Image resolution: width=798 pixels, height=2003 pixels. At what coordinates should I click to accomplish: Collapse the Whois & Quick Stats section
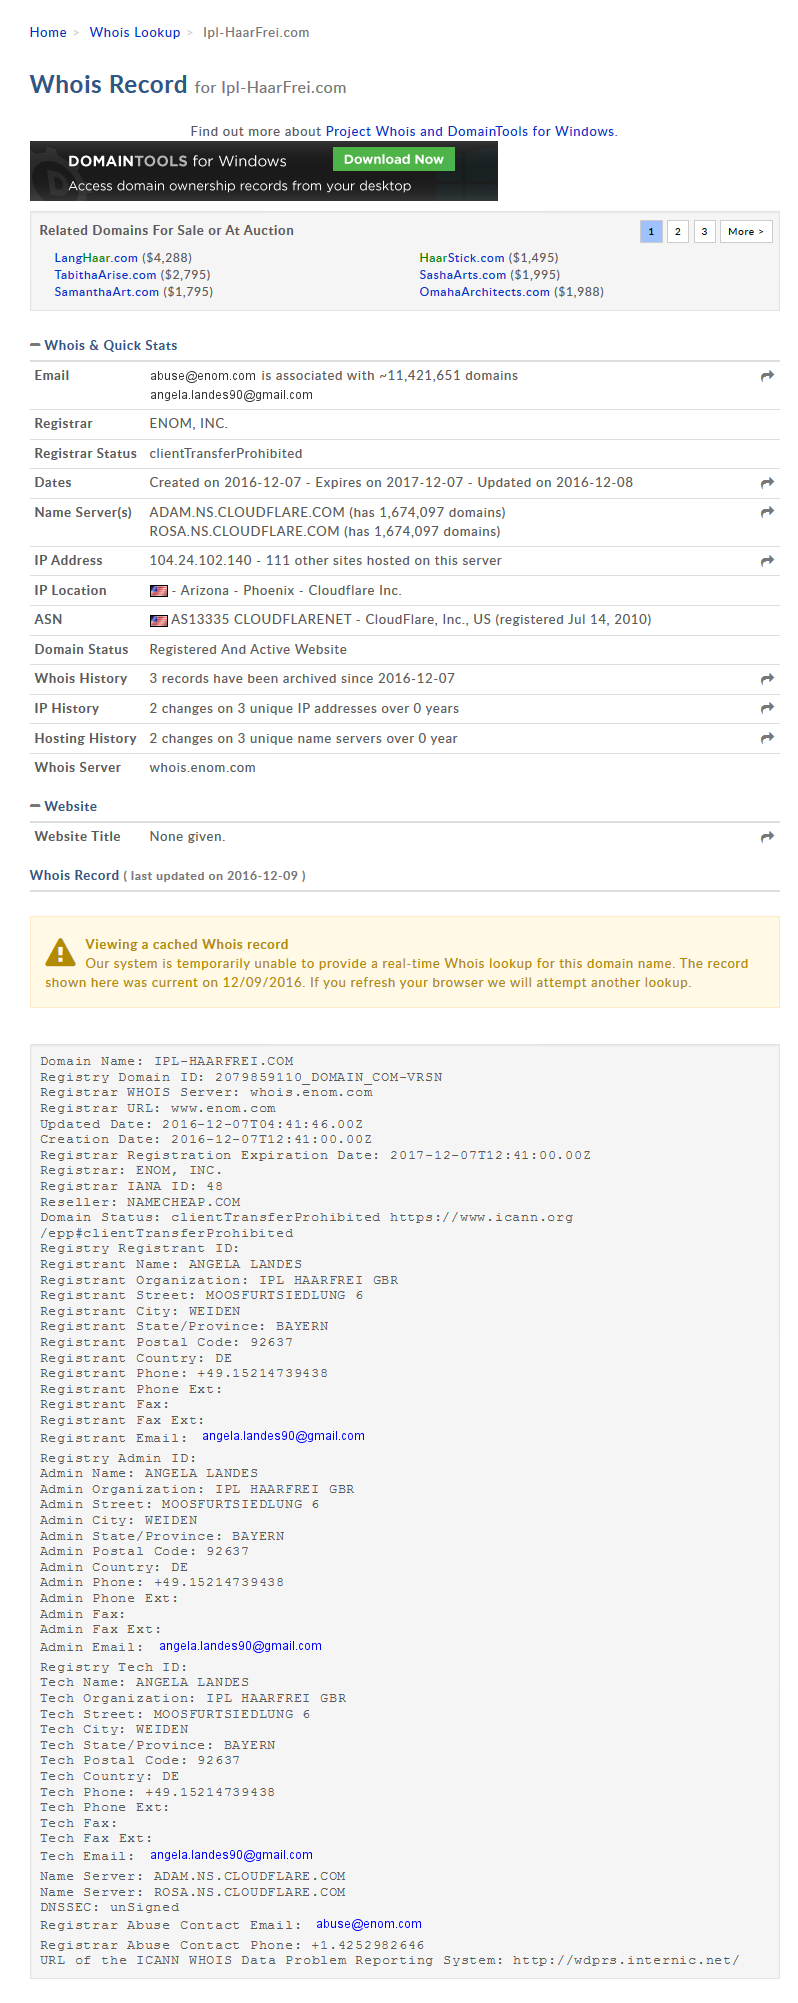point(104,345)
